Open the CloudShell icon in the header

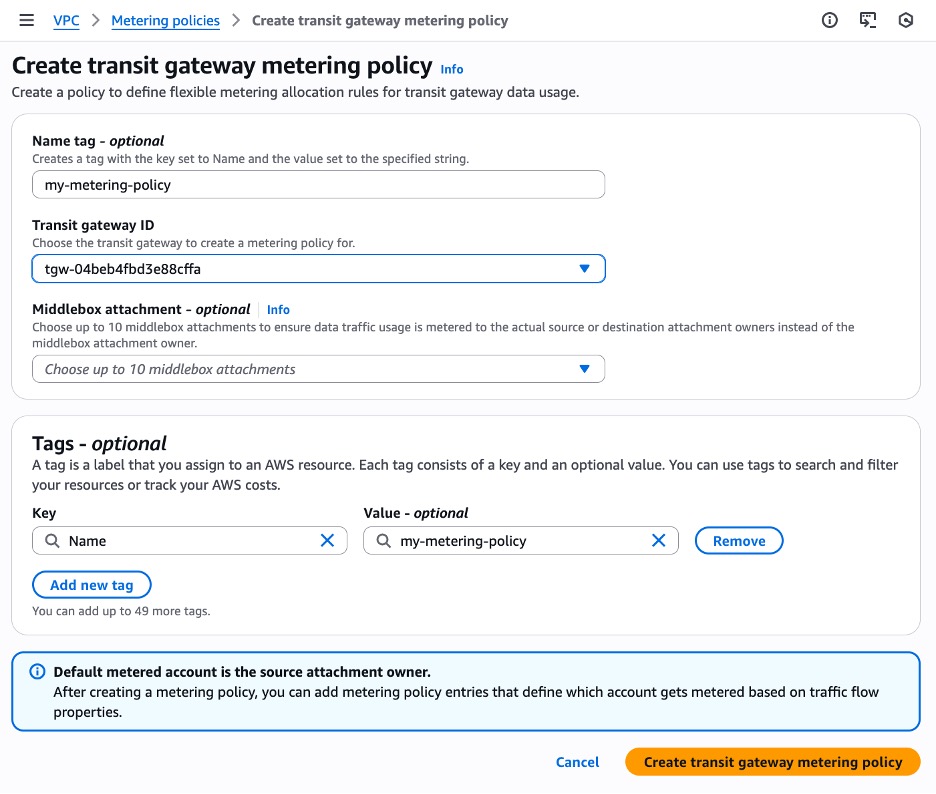(x=868, y=20)
